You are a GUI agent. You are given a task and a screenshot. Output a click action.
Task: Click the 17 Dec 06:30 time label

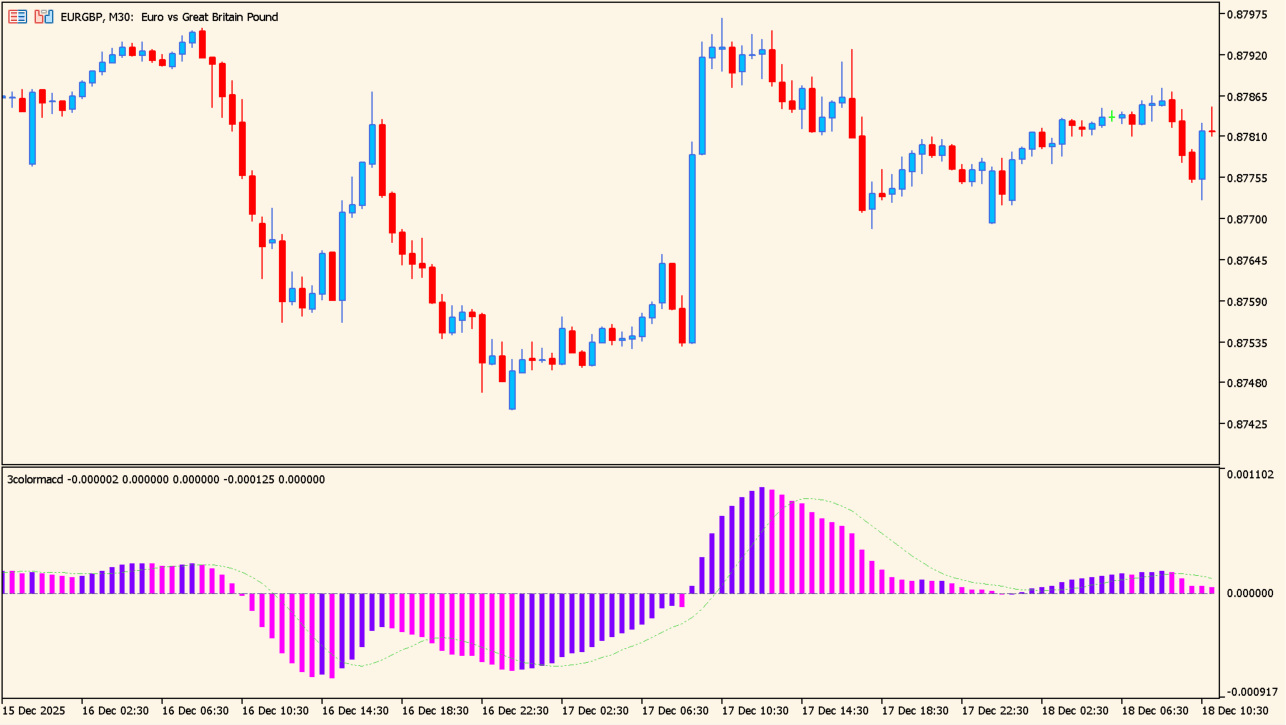pyautogui.click(x=676, y=711)
